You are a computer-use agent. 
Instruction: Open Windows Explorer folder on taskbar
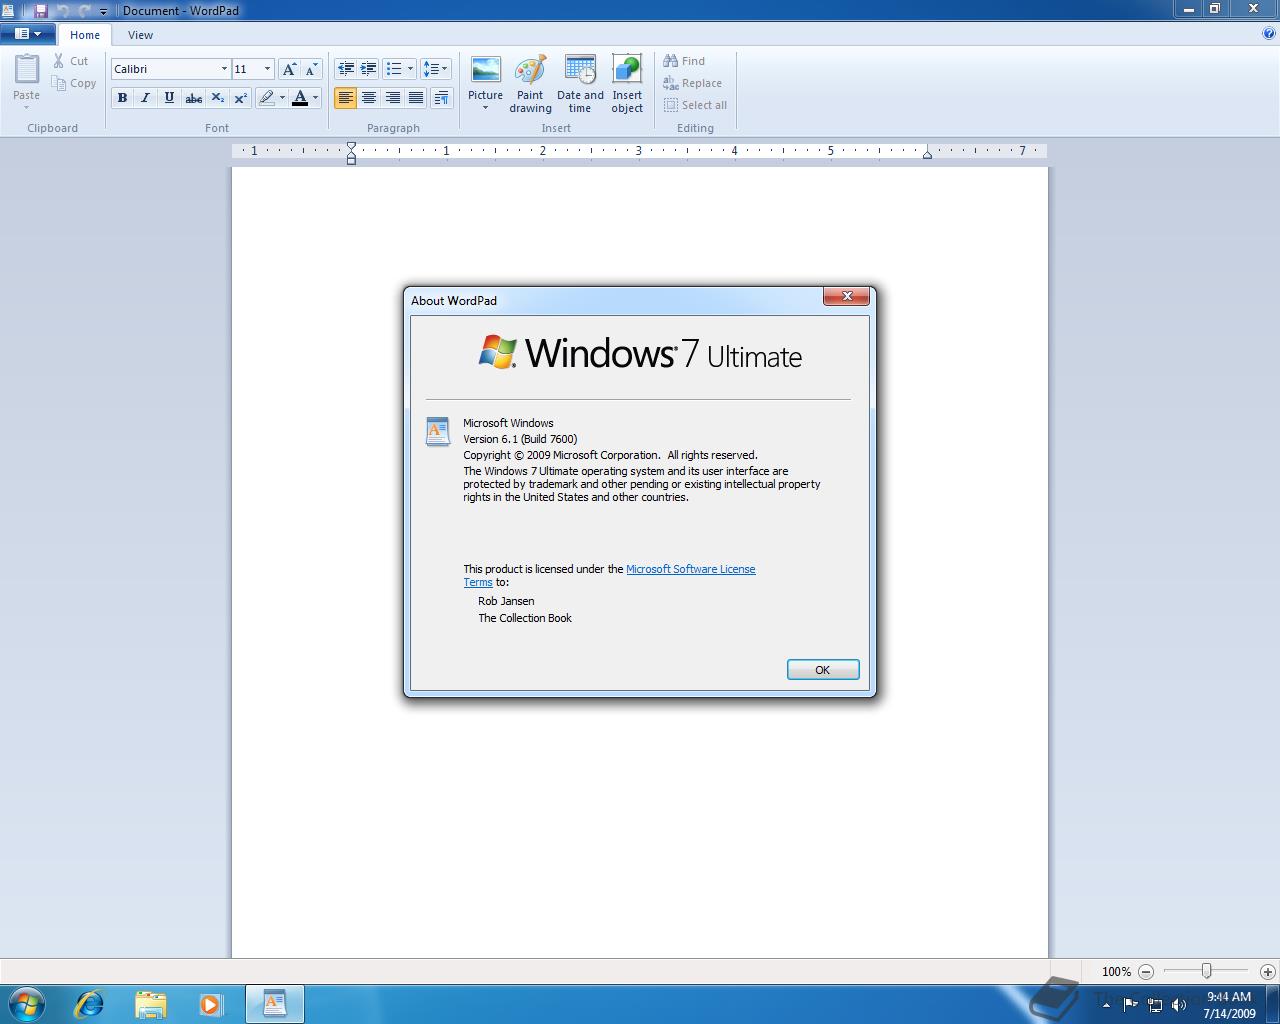pyautogui.click(x=150, y=1004)
